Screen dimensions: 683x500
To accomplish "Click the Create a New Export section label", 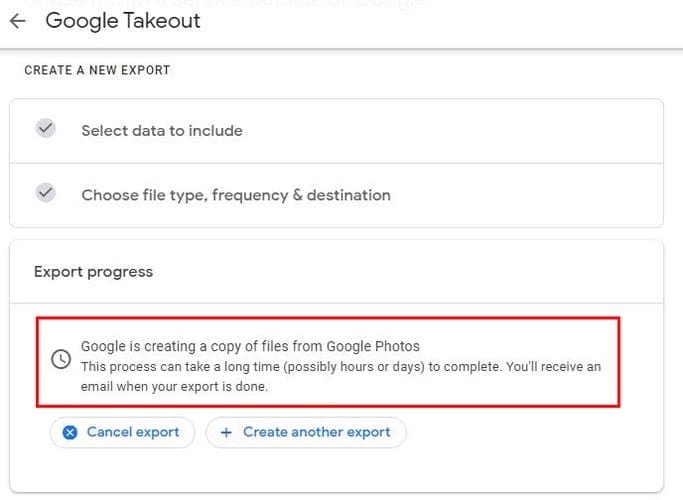I will [x=97, y=70].
